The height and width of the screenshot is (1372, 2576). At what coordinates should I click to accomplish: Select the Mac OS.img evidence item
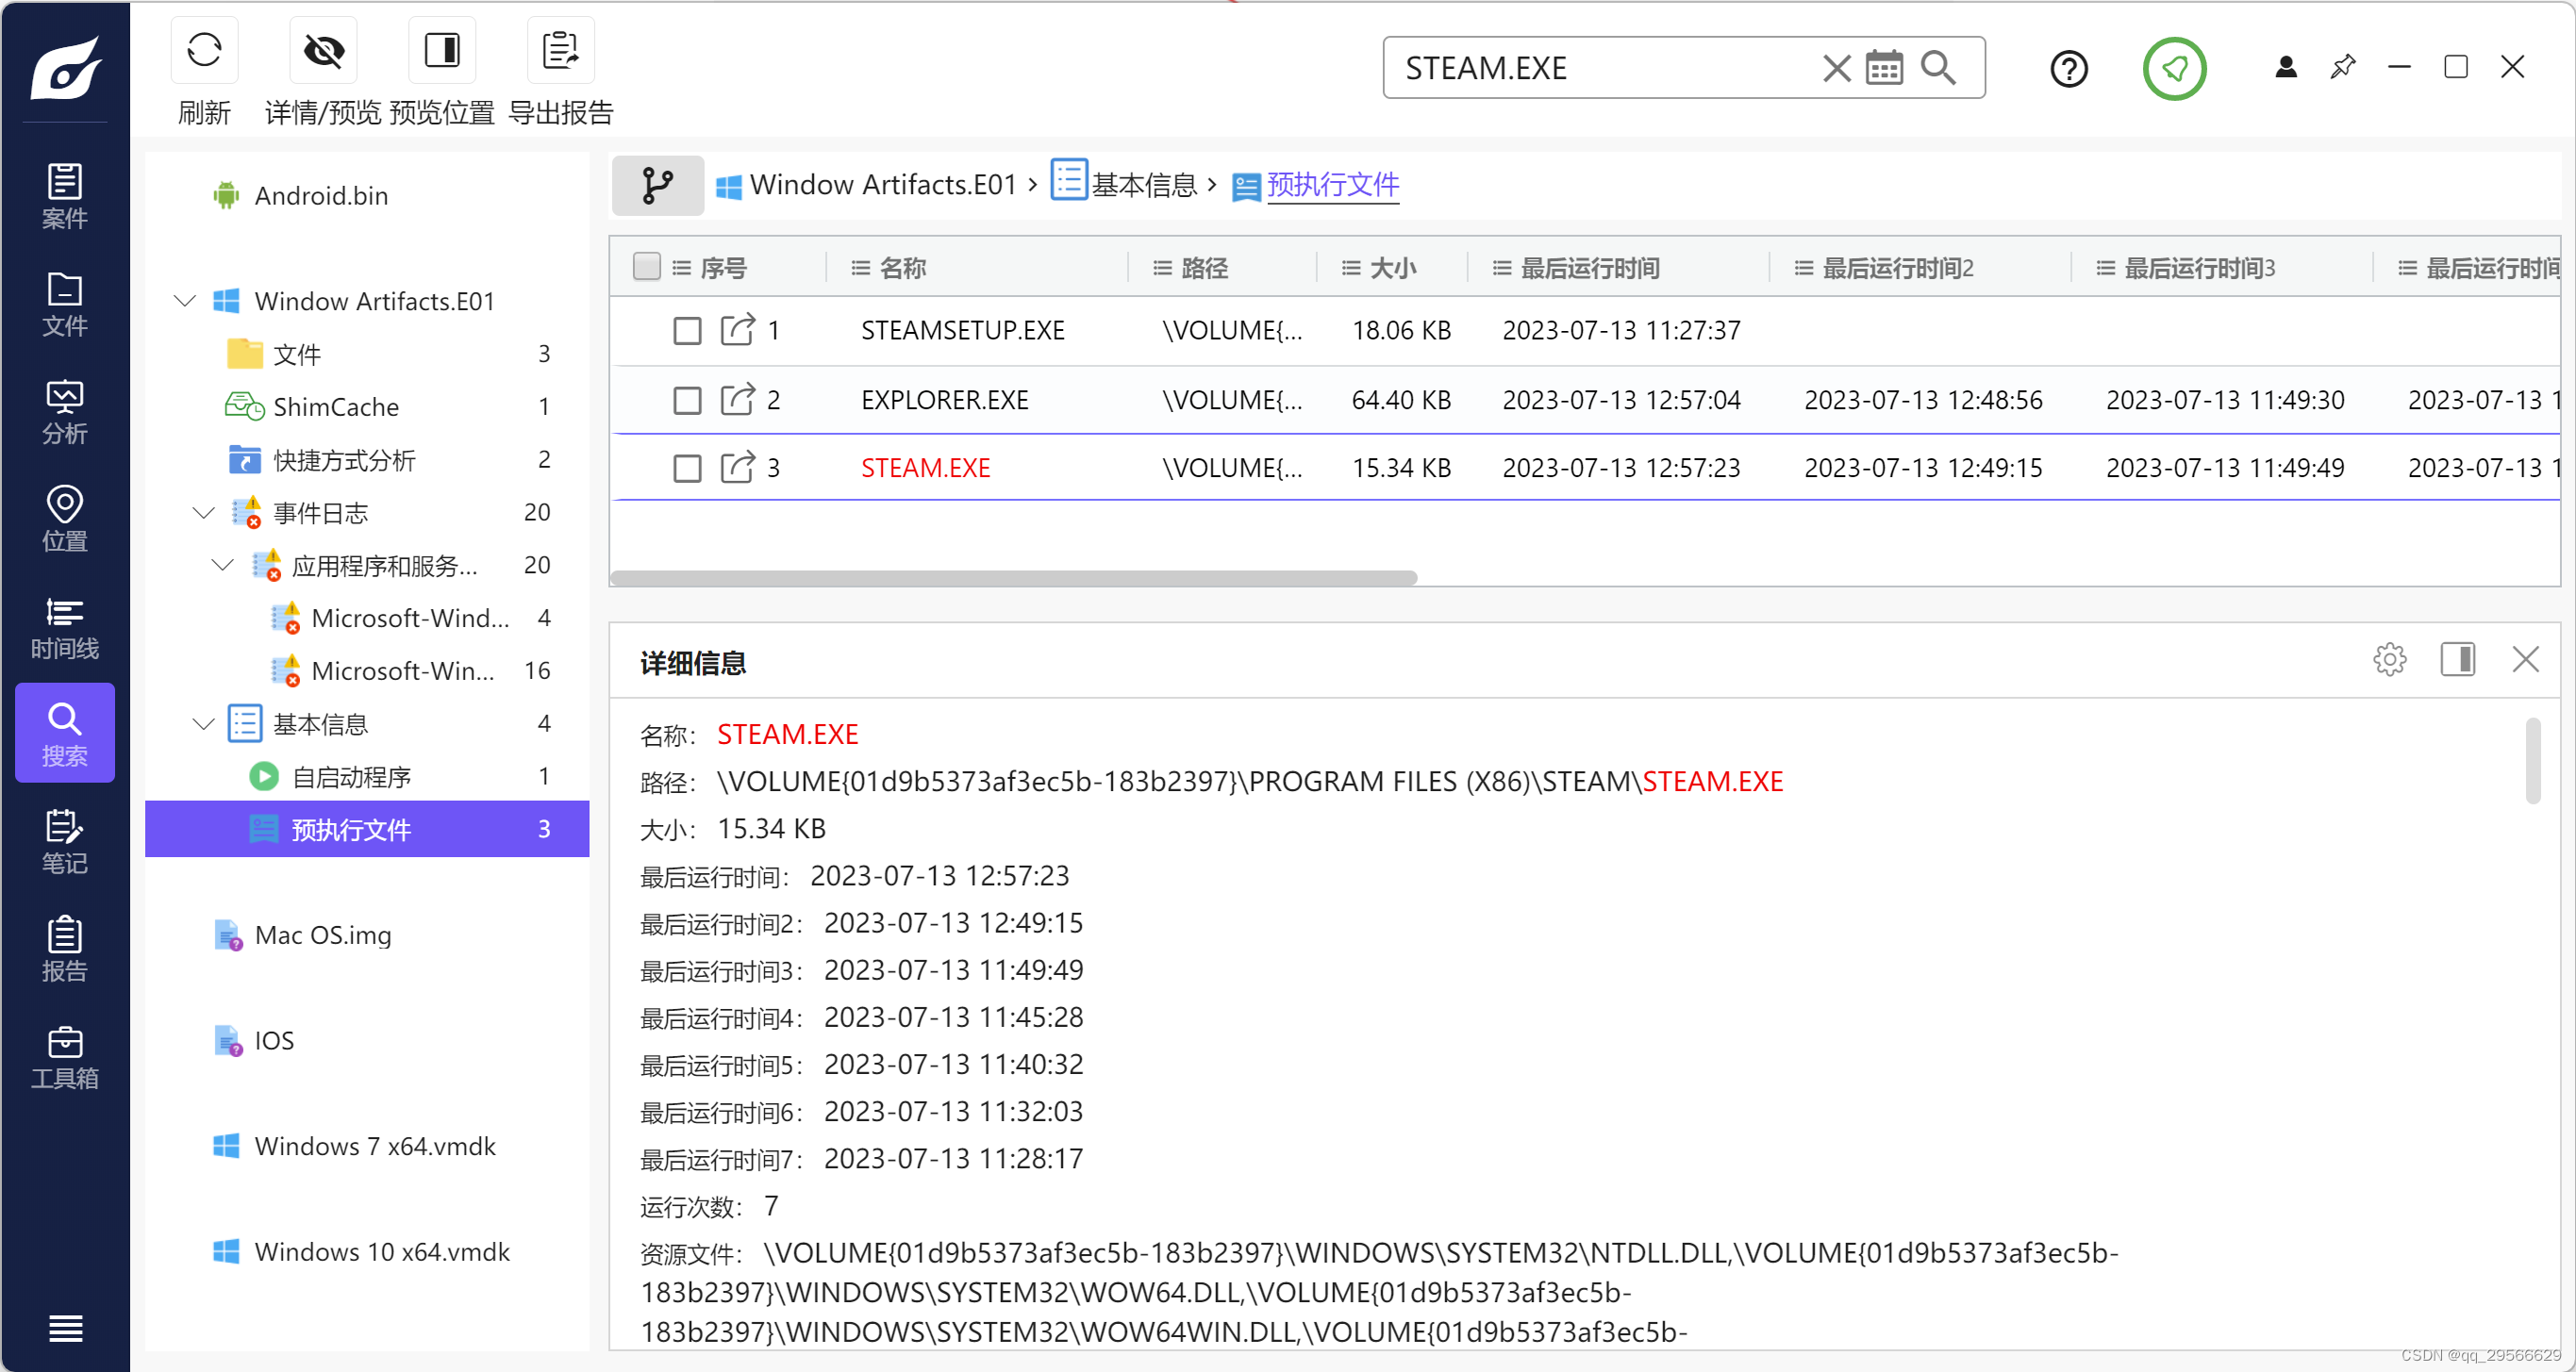coord(322,935)
